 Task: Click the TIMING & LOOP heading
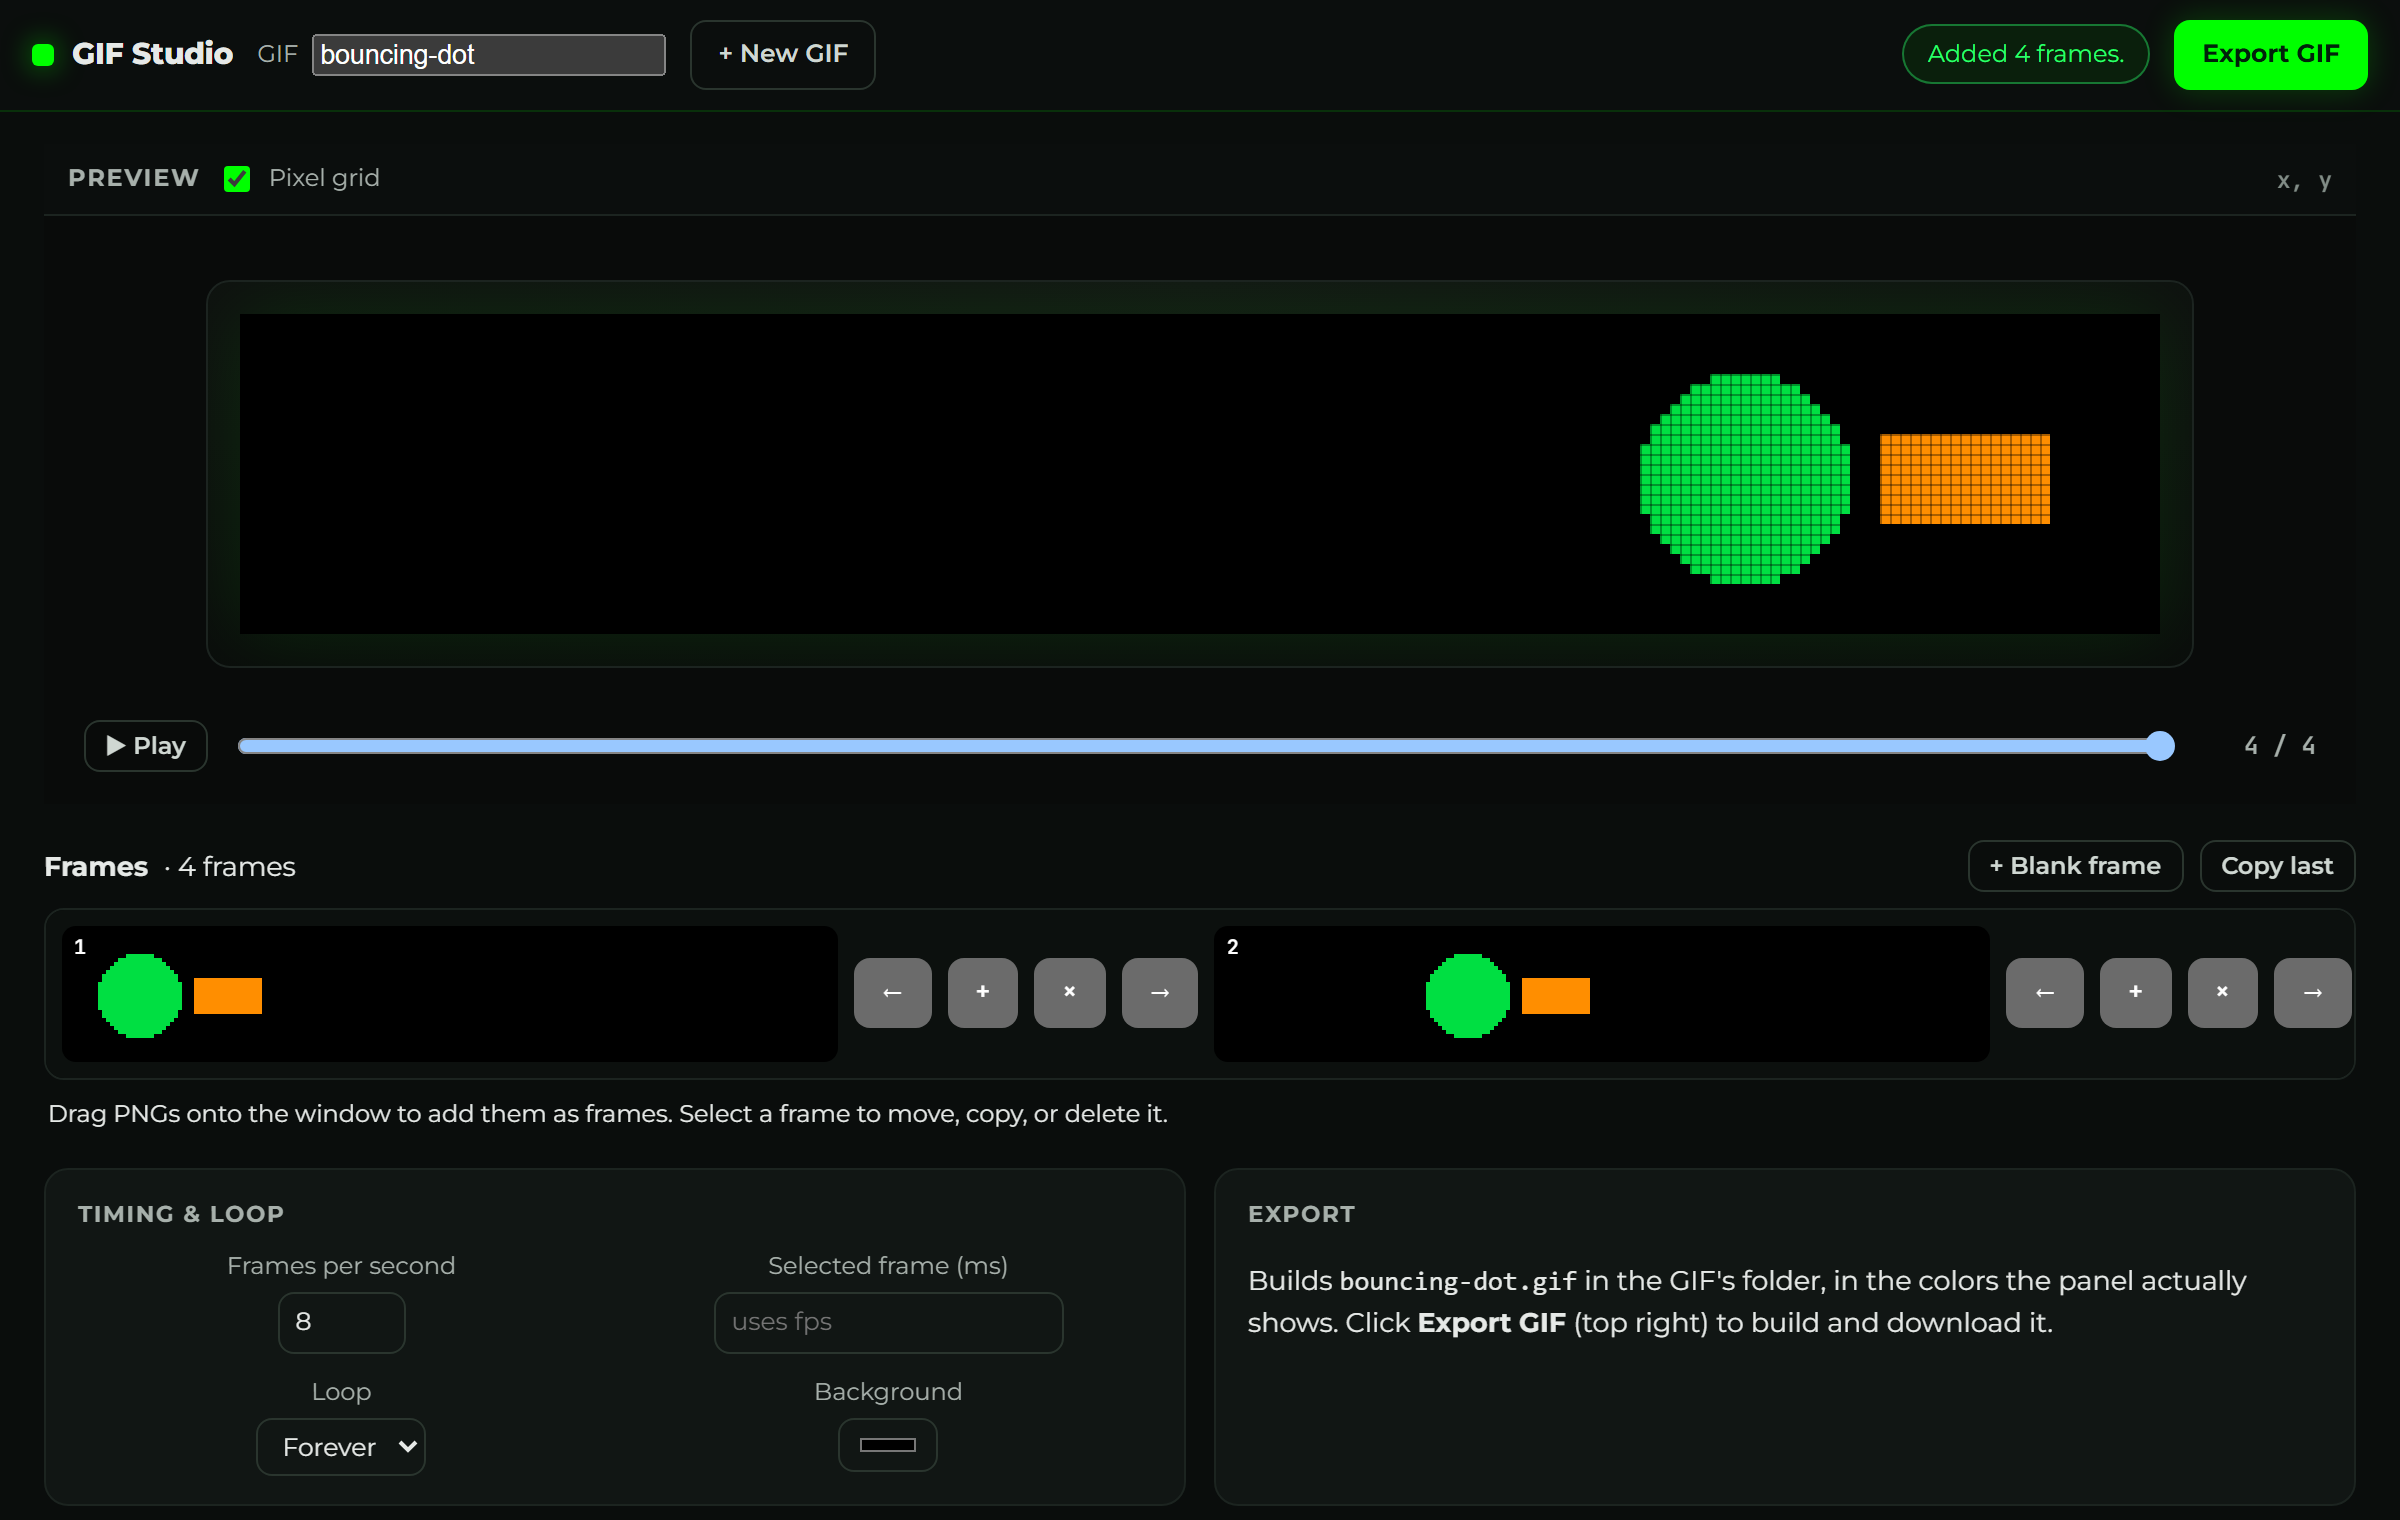tap(181, 1213)
